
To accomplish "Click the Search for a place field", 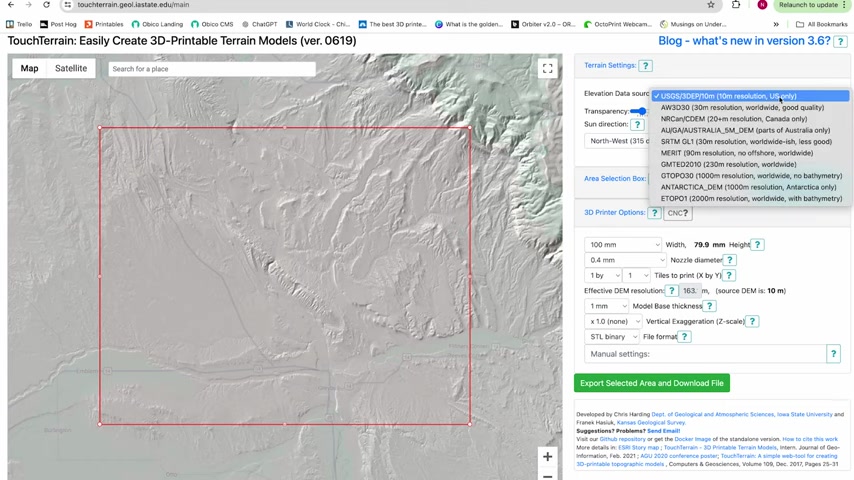I will (211, 69).
